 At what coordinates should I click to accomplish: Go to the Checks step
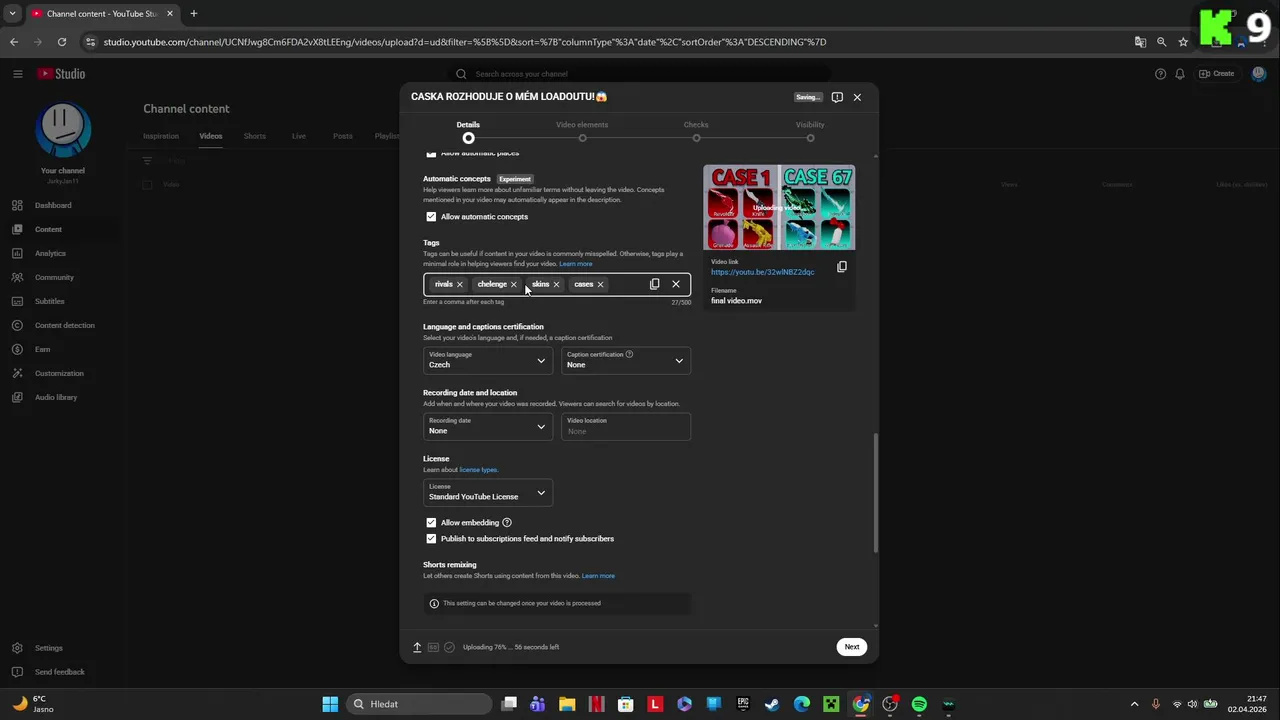[696, 131]
